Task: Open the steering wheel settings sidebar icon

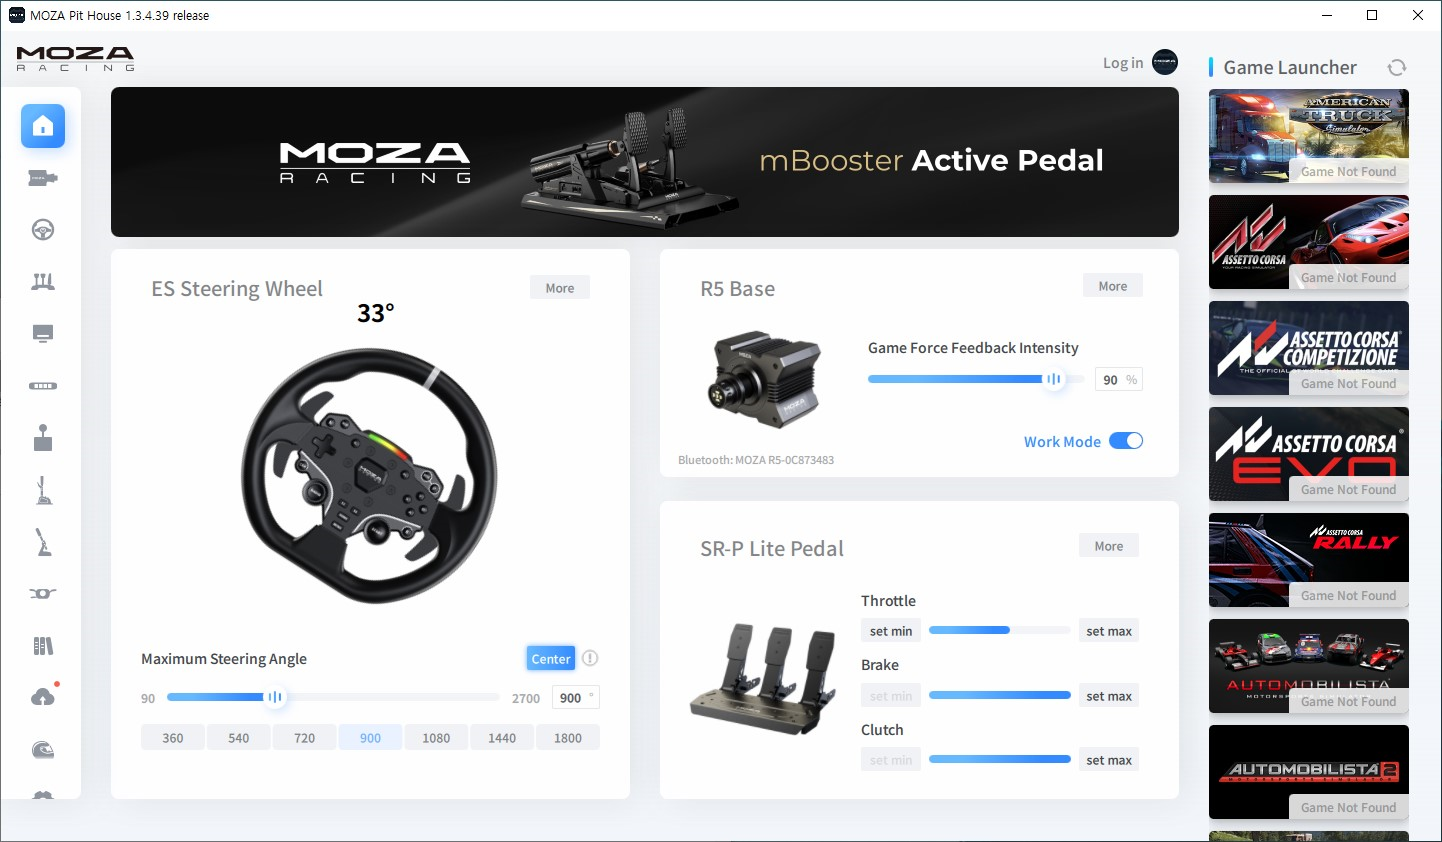Action: (x=43, y=230)
